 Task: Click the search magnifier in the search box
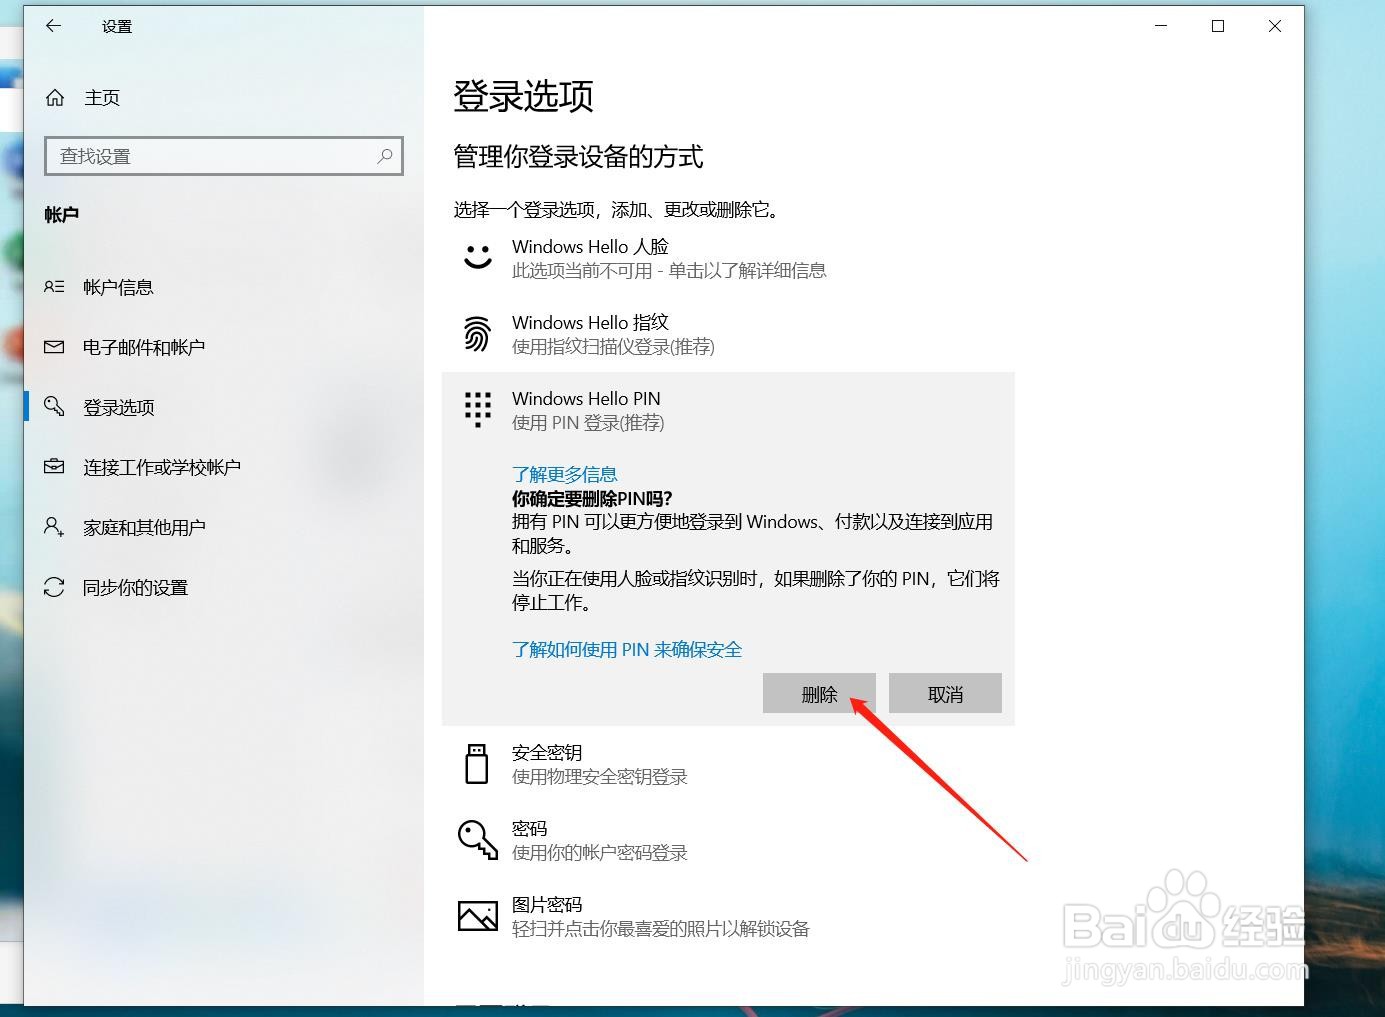pos(384,156)
